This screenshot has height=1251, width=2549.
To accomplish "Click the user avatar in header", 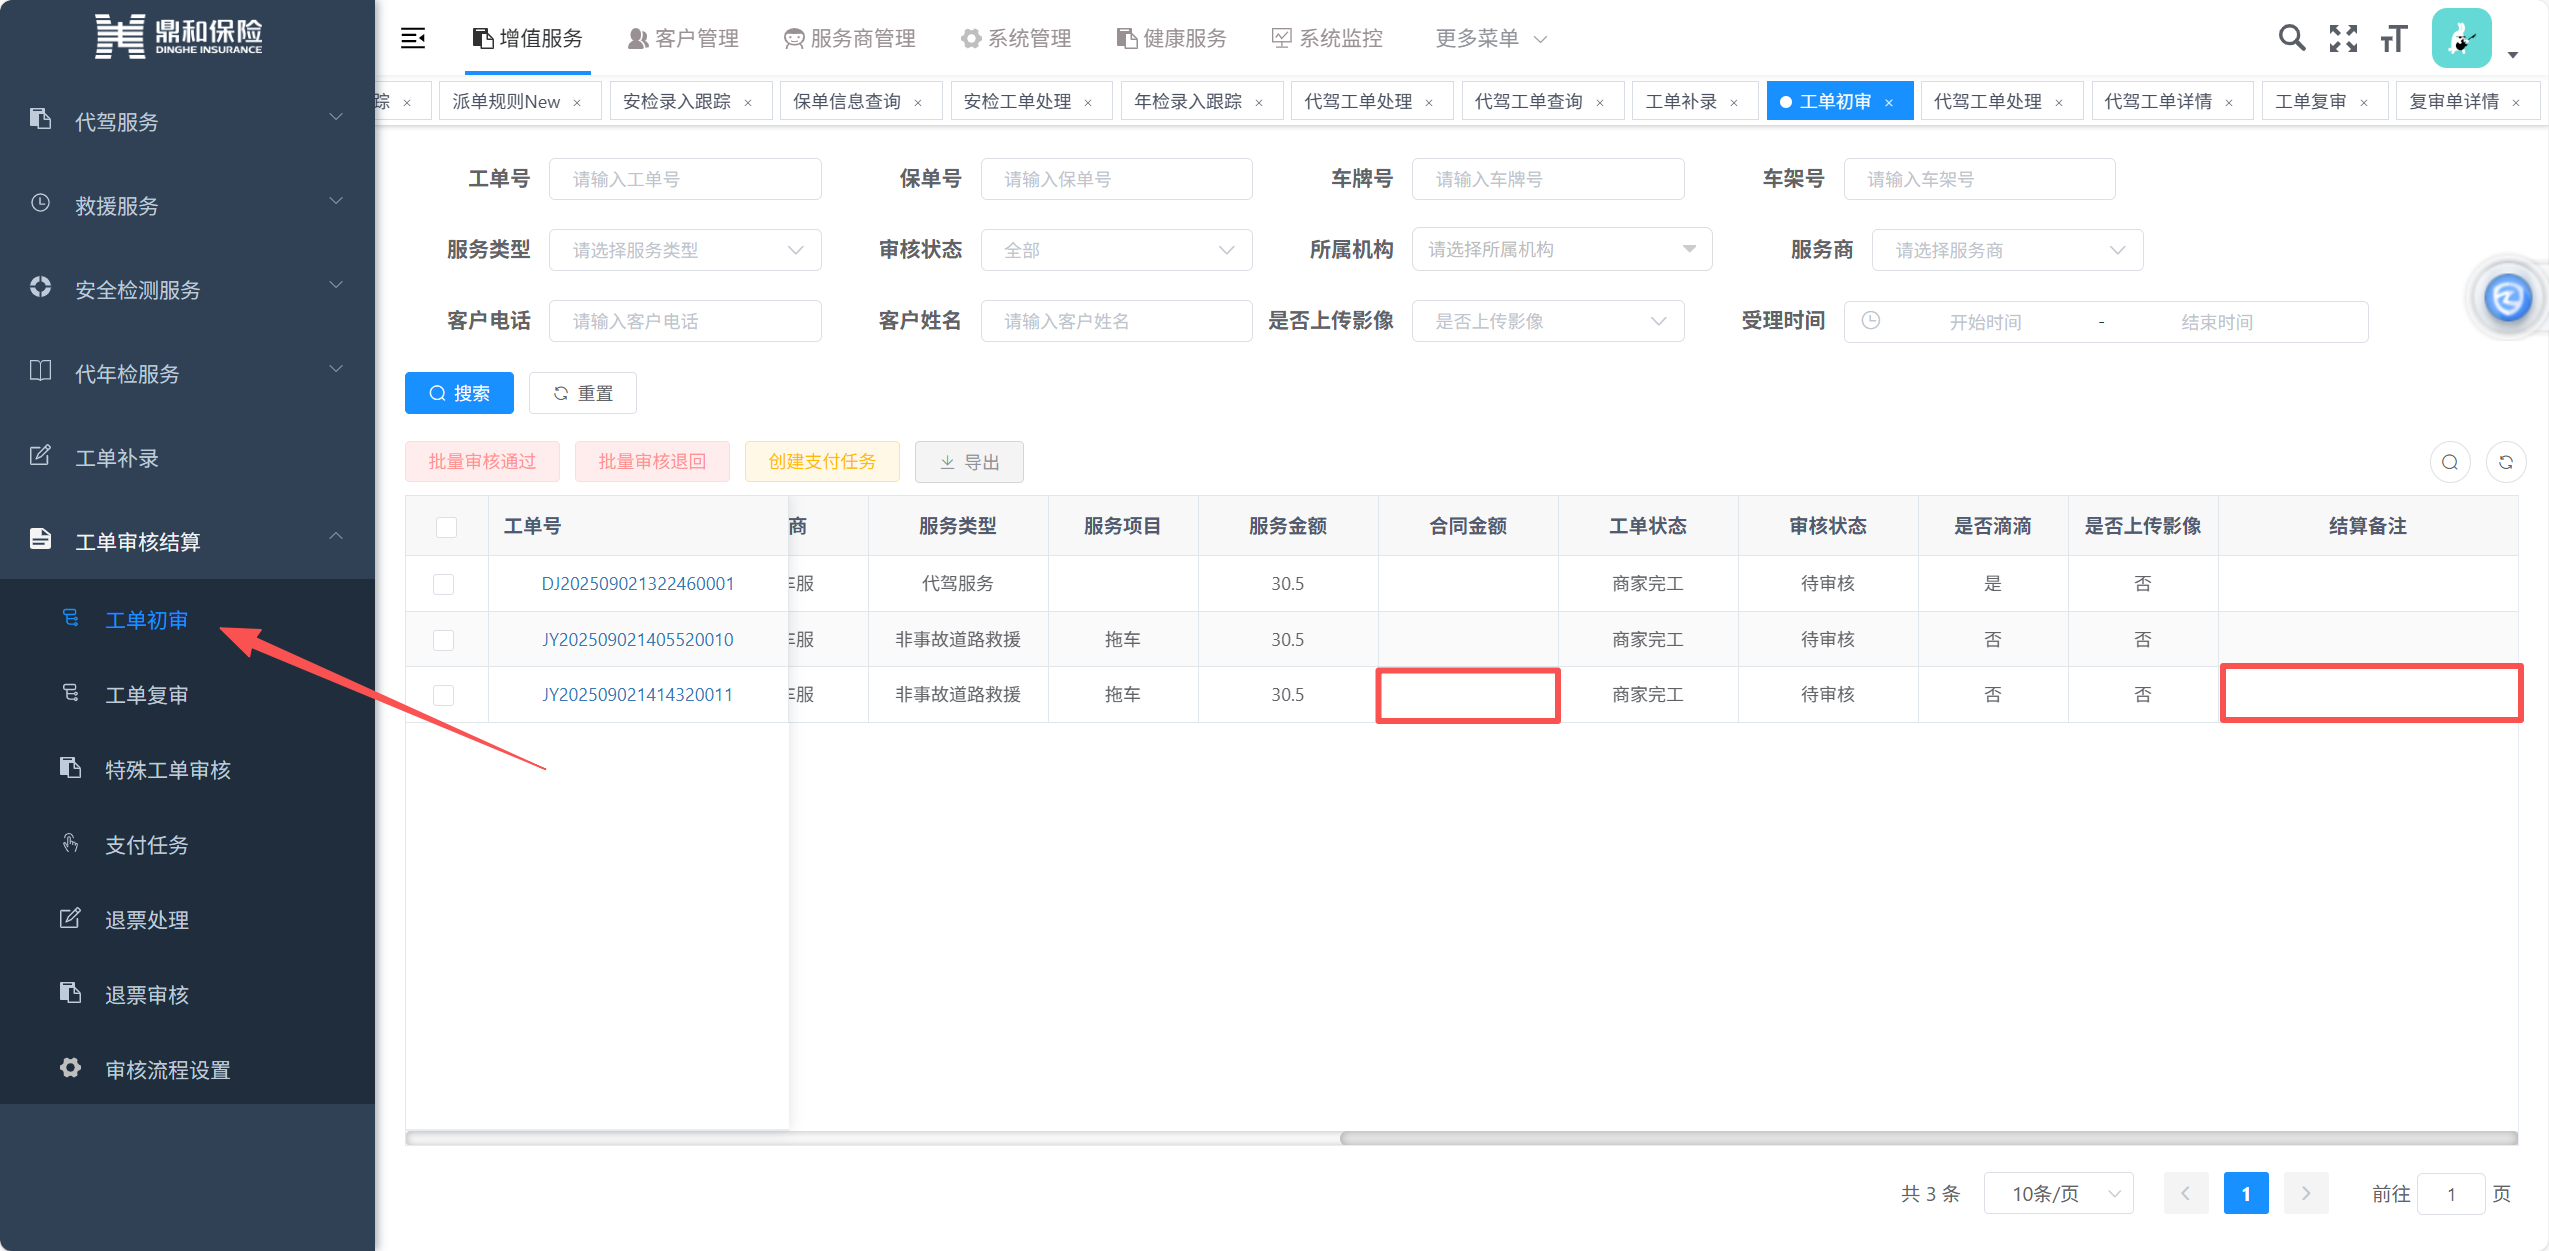I will click(2461, 39).
